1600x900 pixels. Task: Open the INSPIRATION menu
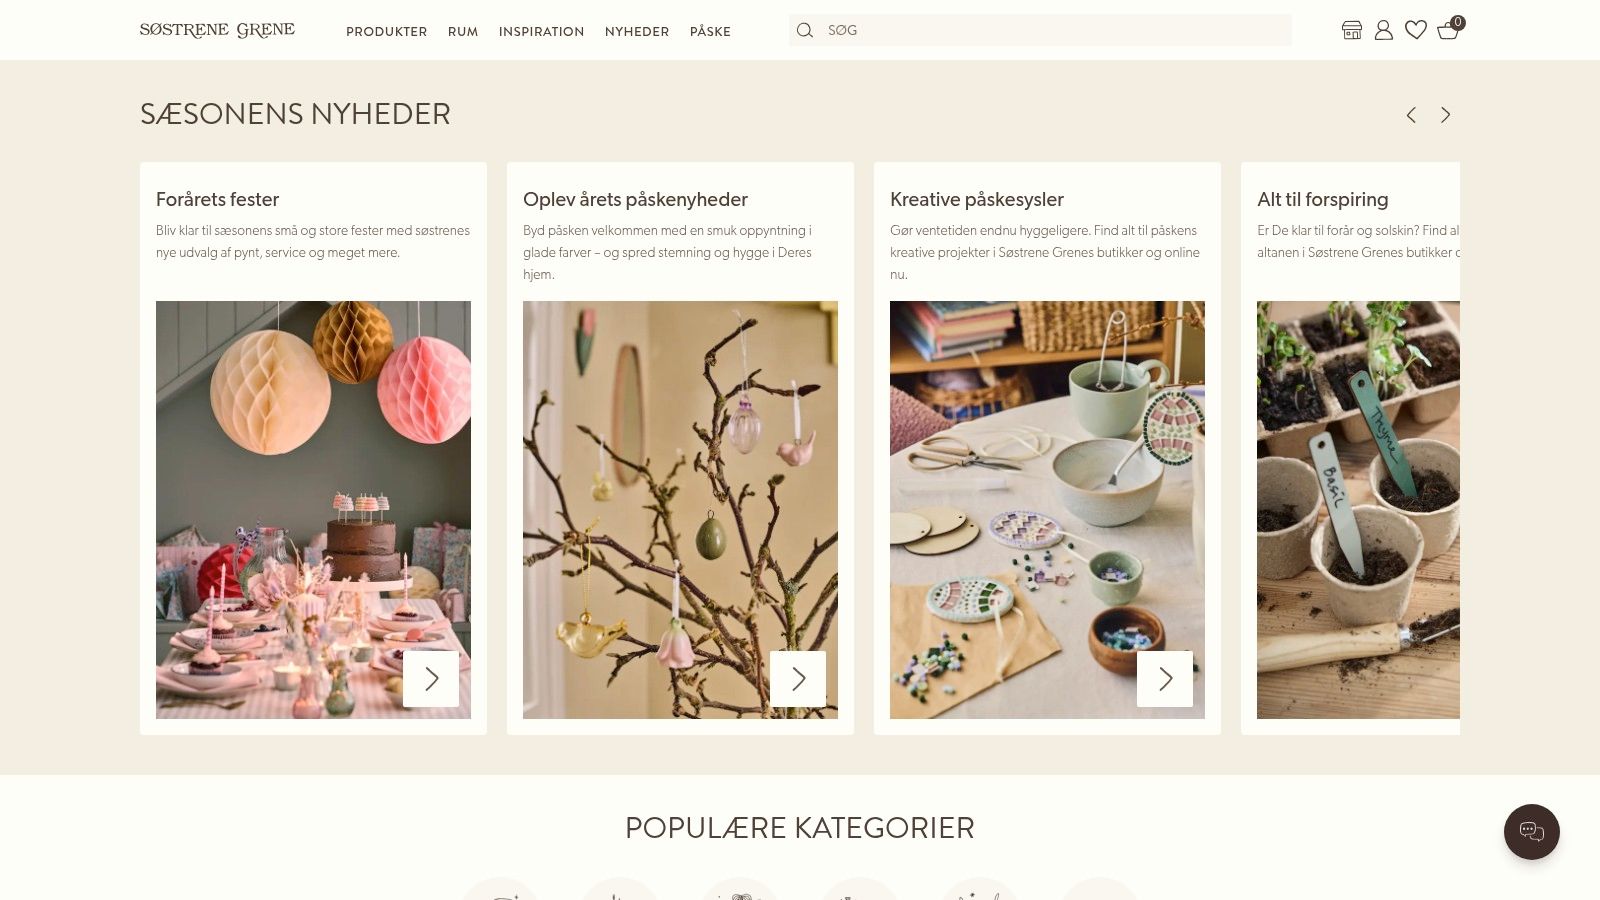point(541,32)
